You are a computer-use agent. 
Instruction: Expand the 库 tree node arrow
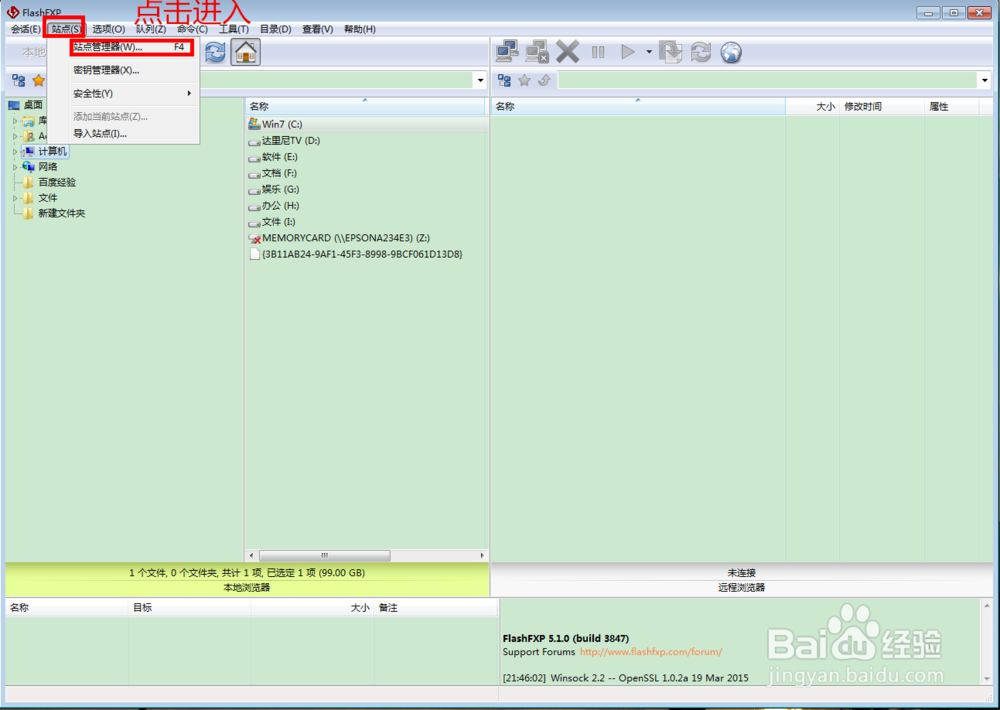(x=15, y=121)
